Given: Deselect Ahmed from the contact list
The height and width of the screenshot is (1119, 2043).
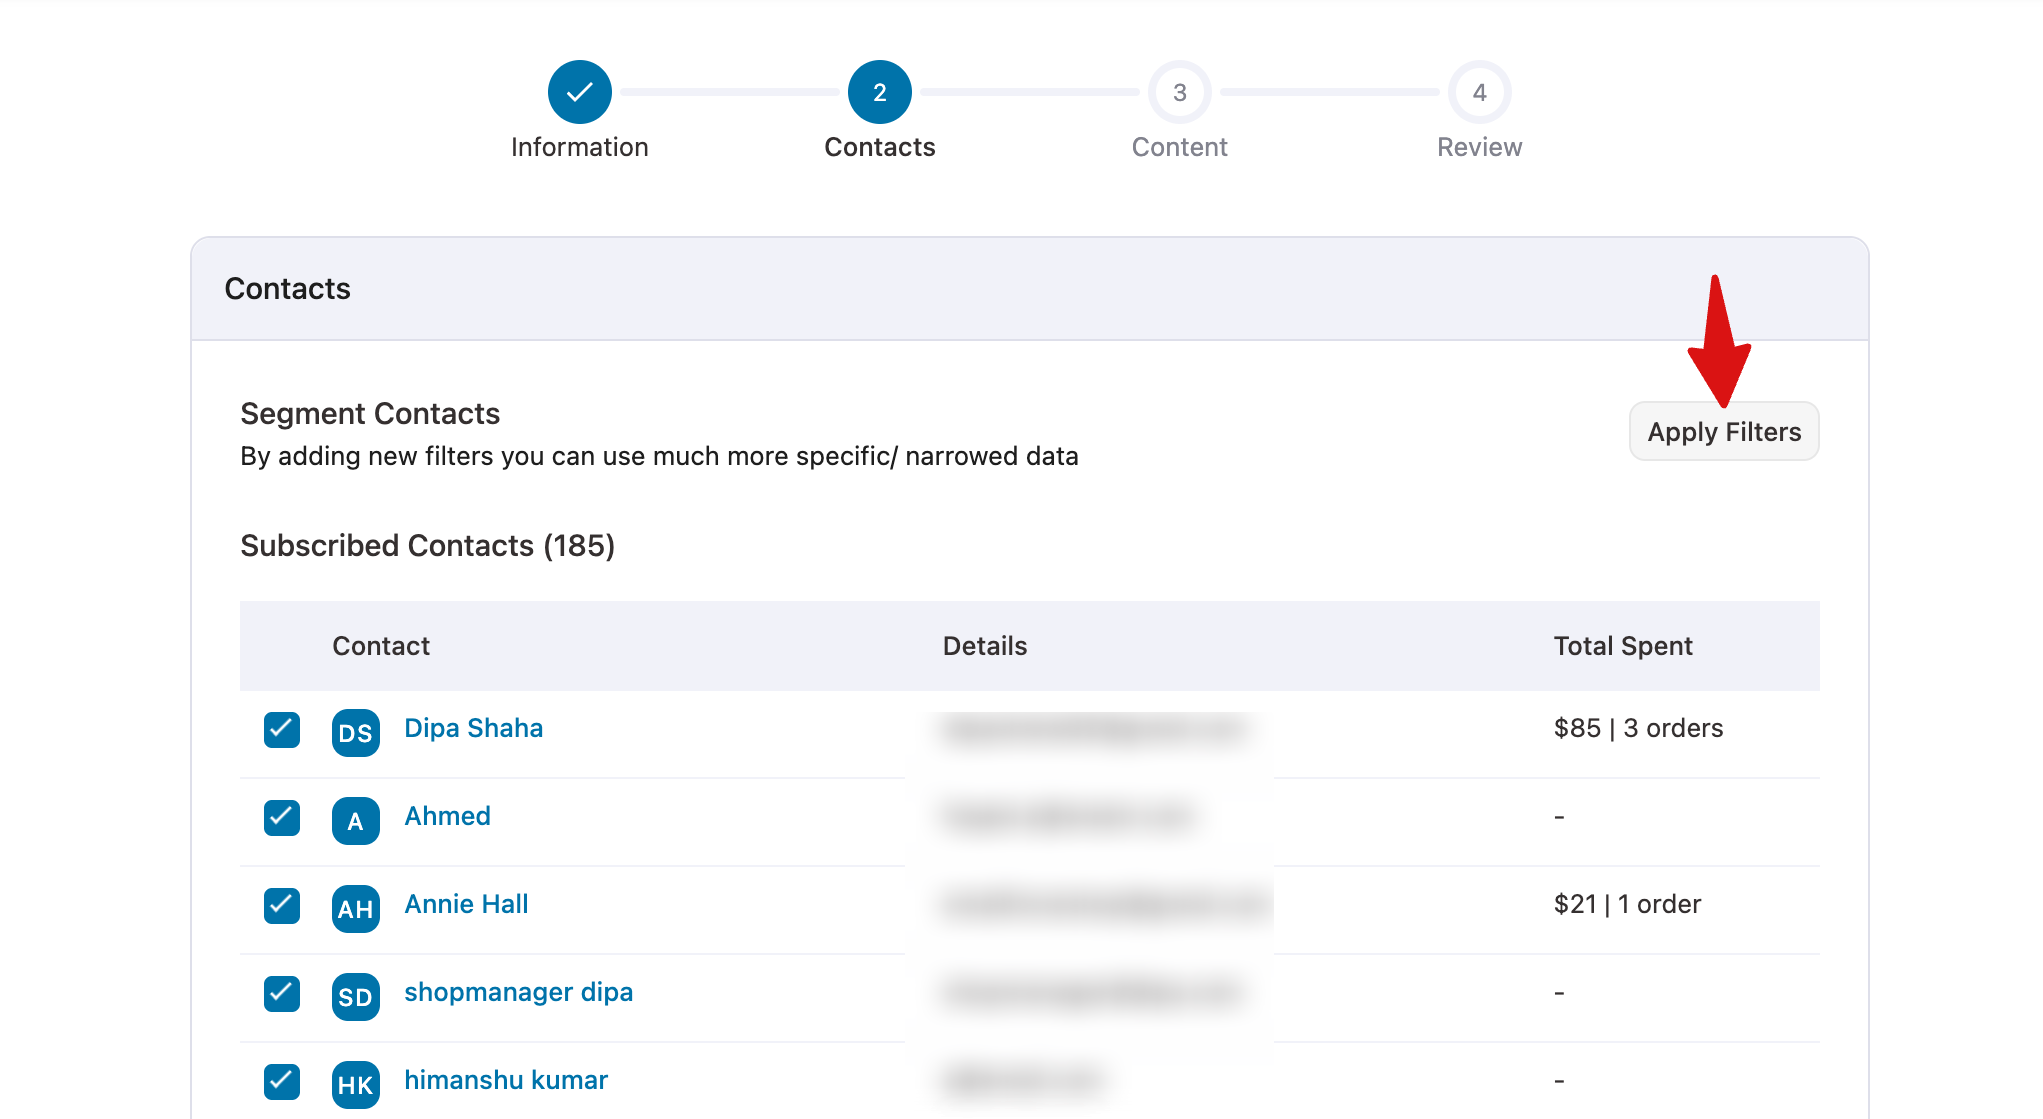Looking at the screenshot, I should pos(281,818).
